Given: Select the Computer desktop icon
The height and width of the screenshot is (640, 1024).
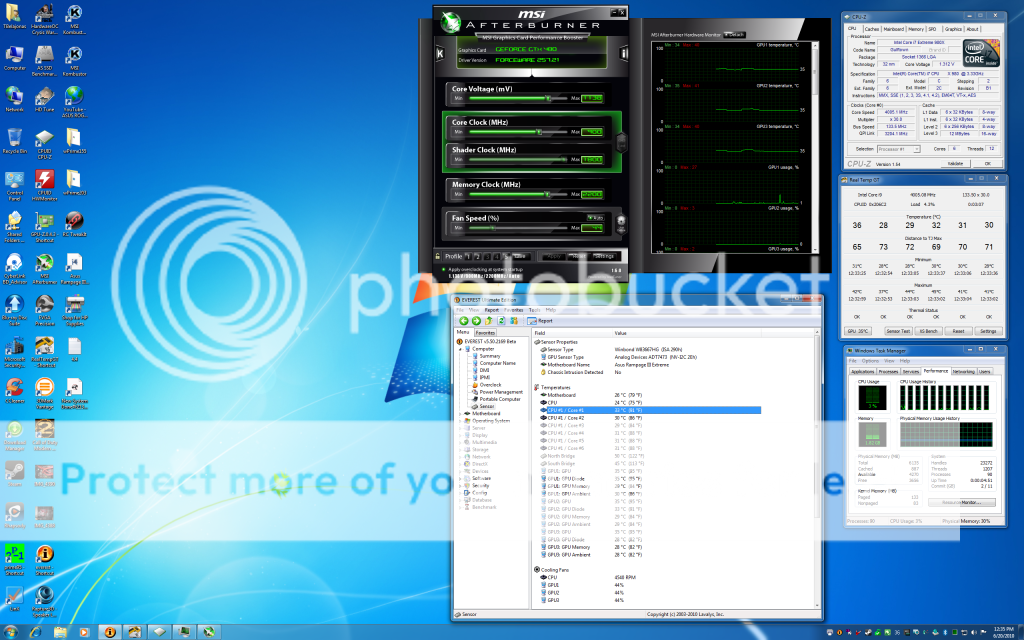Looking at the screenshot, I should tap(14, 58).
